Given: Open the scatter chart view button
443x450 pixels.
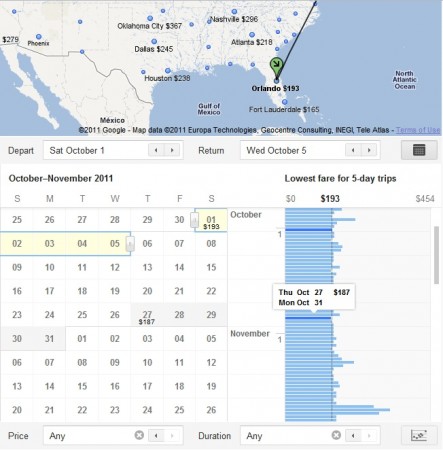Looking at the screenshot, I should coord(419,435).
